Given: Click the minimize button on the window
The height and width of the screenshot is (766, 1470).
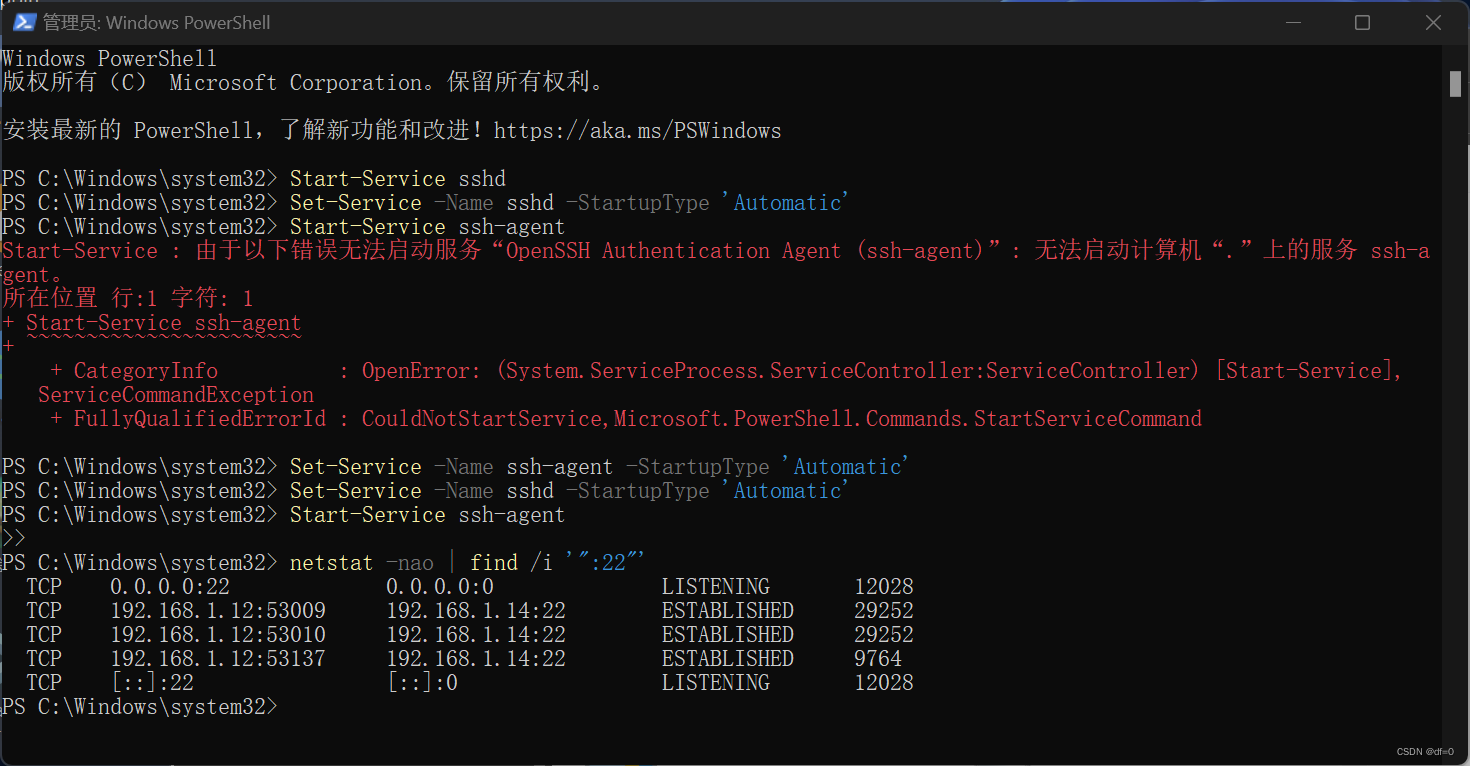Looking at the screenshot, I should click(x=1293, y=21).
